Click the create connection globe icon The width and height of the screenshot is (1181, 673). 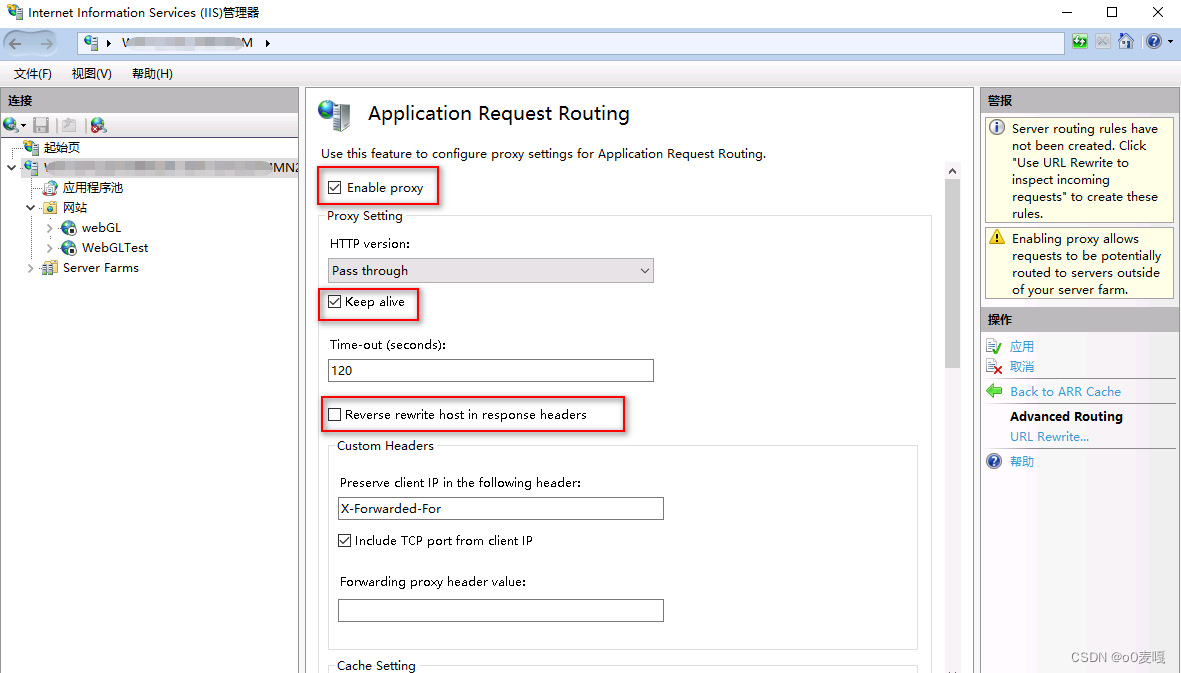click(x=11, y=125)
